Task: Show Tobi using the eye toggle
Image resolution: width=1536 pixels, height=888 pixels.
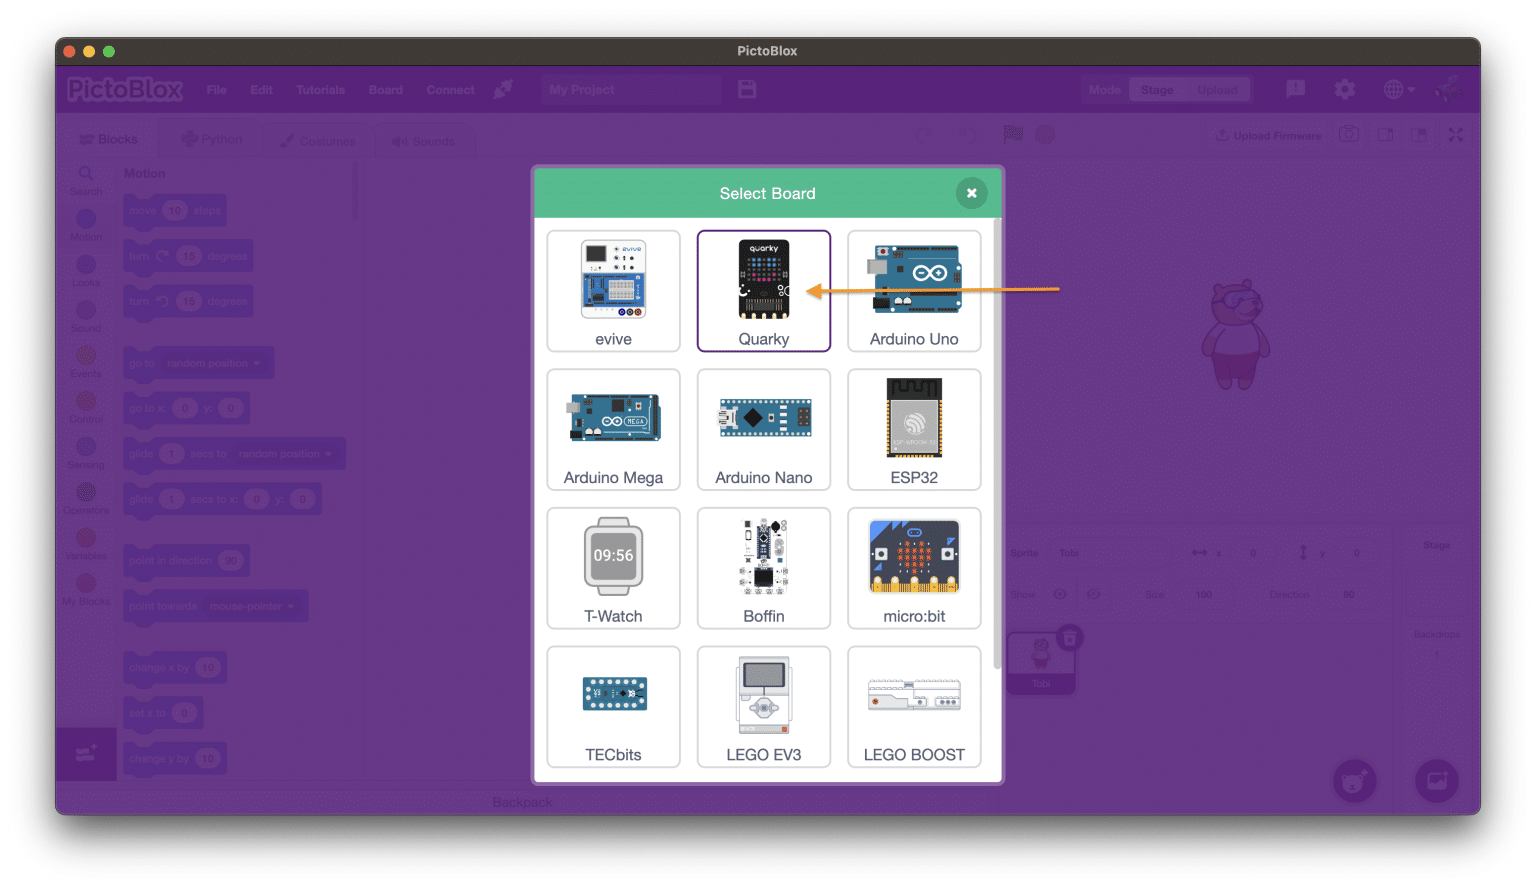Action: (x=1059, y=594)
